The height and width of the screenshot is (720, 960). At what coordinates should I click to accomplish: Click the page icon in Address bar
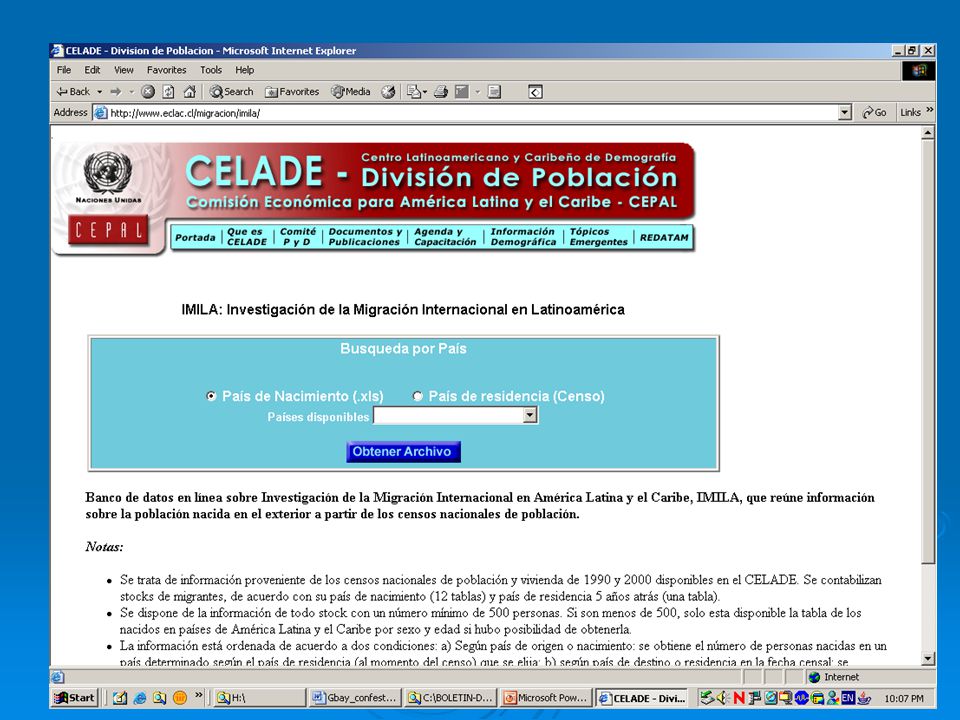pyautogui.click(x=100, y=113)
